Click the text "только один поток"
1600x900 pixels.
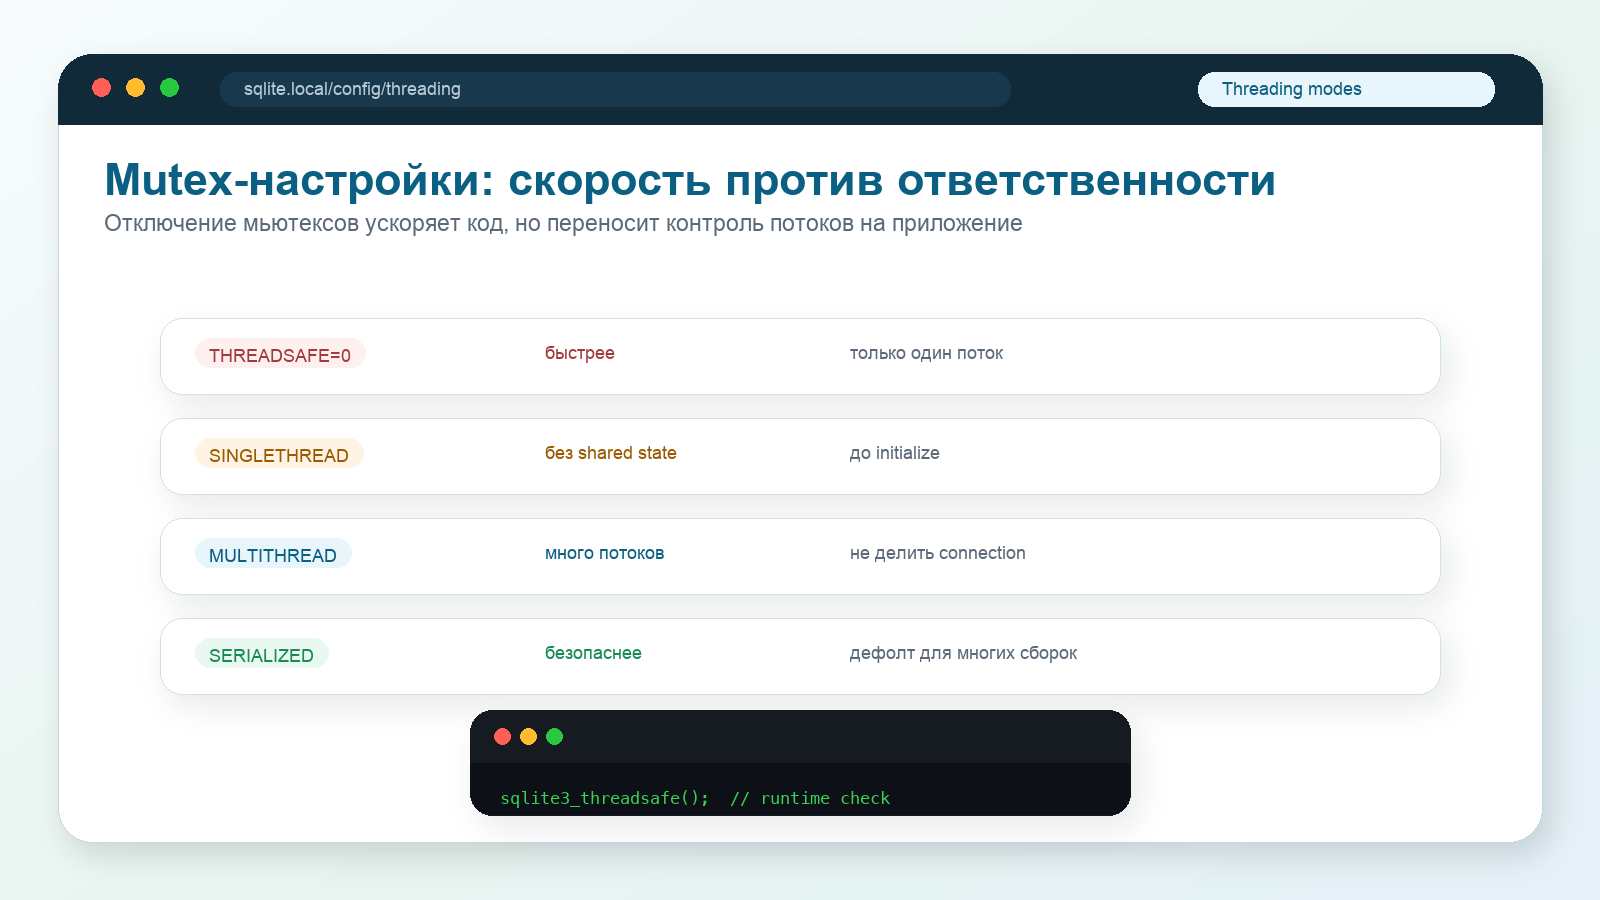[926, 353]
